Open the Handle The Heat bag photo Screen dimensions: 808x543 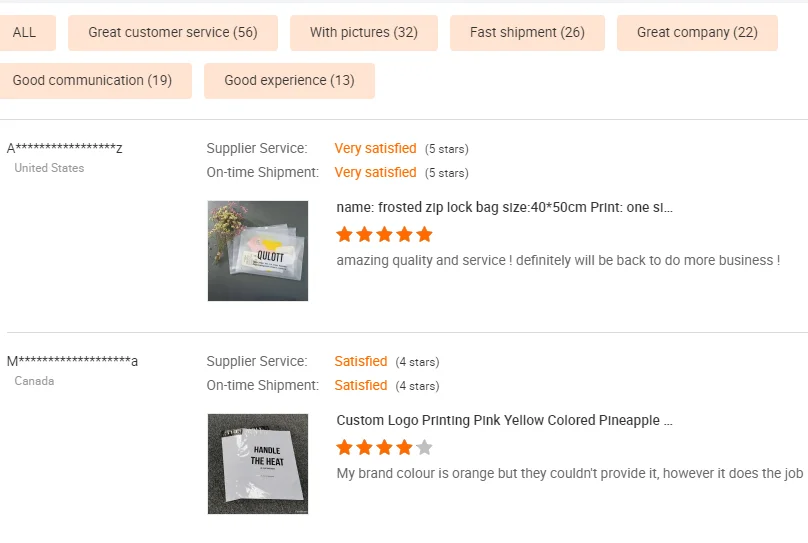coord(258,464)
